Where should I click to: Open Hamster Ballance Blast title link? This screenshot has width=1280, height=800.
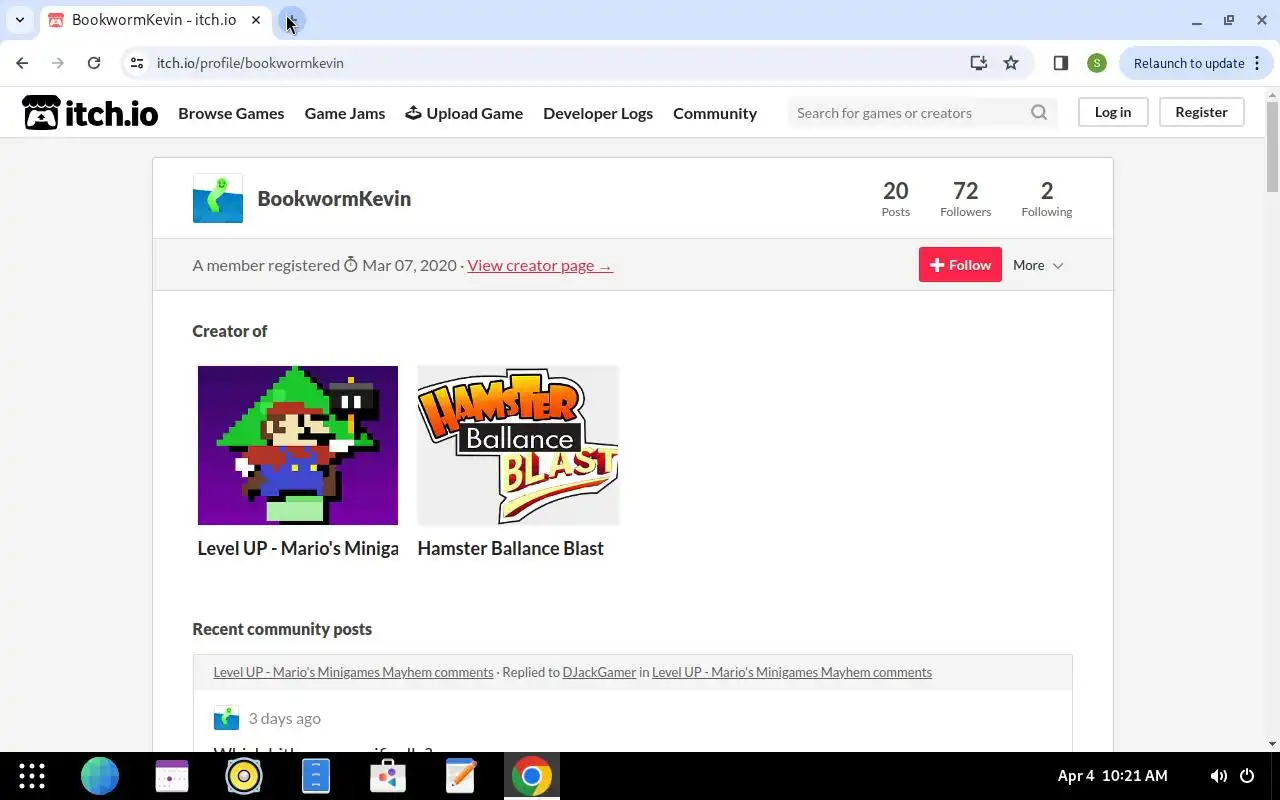pos(510,548)
